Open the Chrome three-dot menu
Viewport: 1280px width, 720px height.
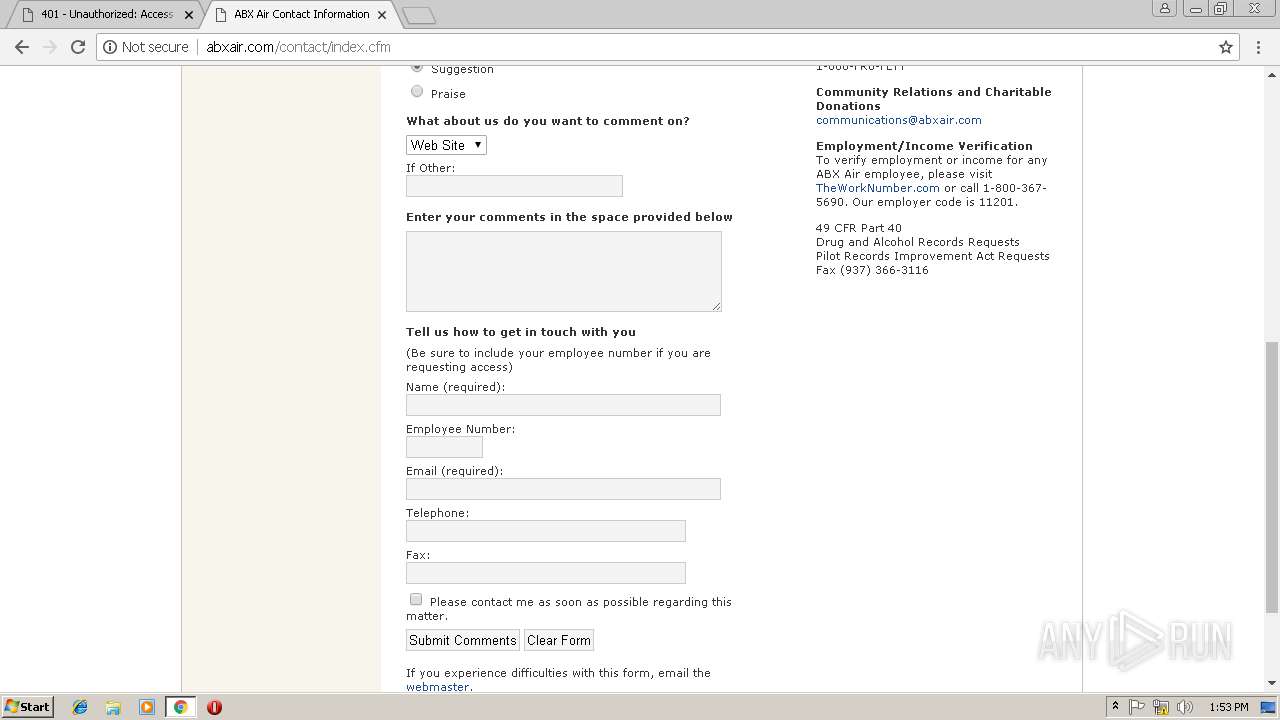coord(1259,47)
